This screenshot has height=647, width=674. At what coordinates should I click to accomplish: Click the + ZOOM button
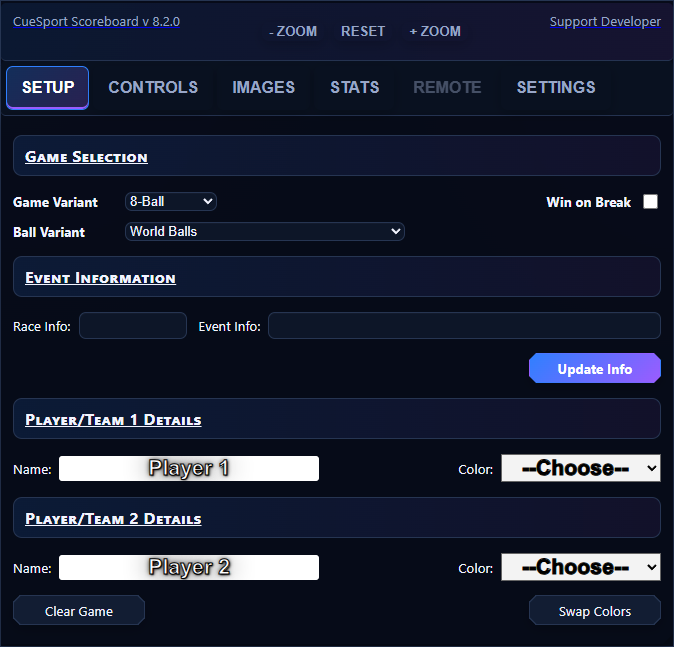[435, 31]
